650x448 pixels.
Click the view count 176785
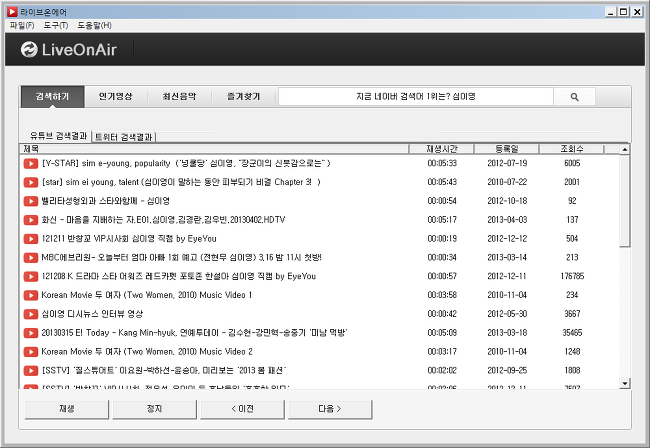(572, 276)
